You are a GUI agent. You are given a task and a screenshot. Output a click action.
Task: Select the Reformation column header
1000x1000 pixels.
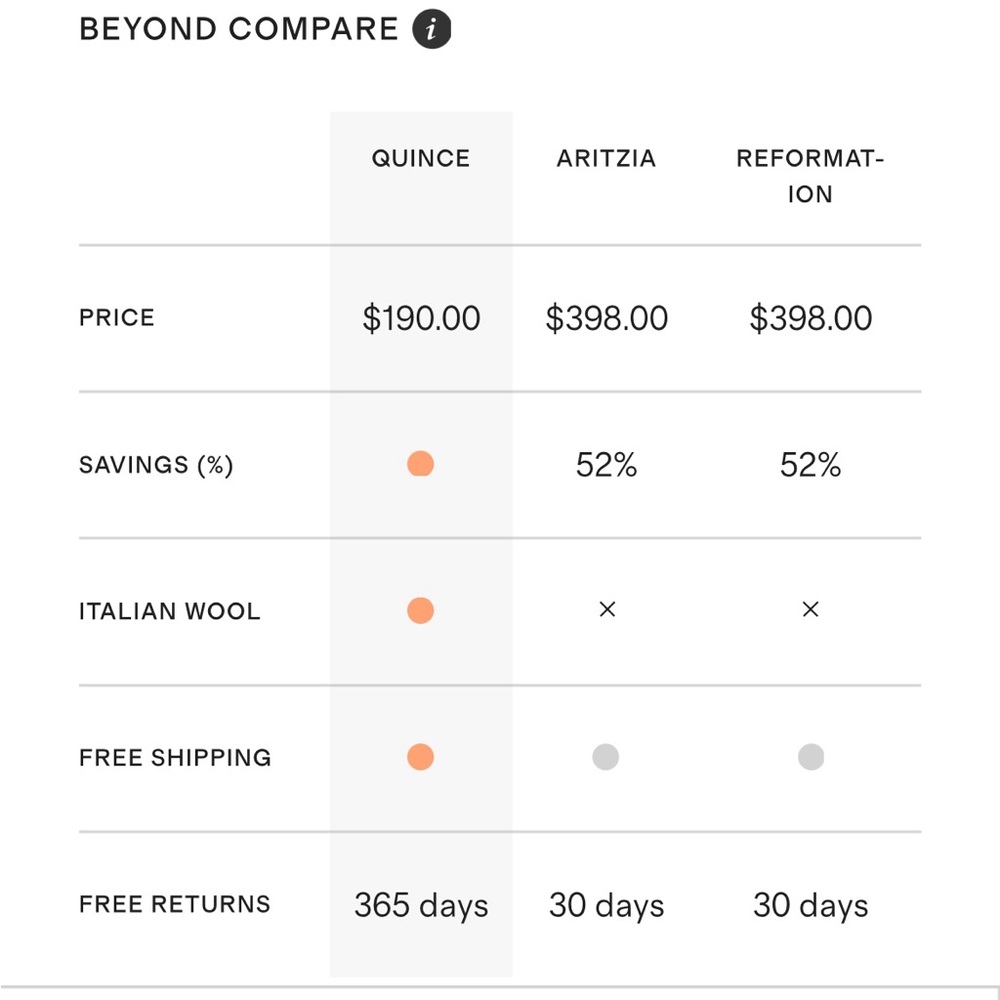(811, 176)
